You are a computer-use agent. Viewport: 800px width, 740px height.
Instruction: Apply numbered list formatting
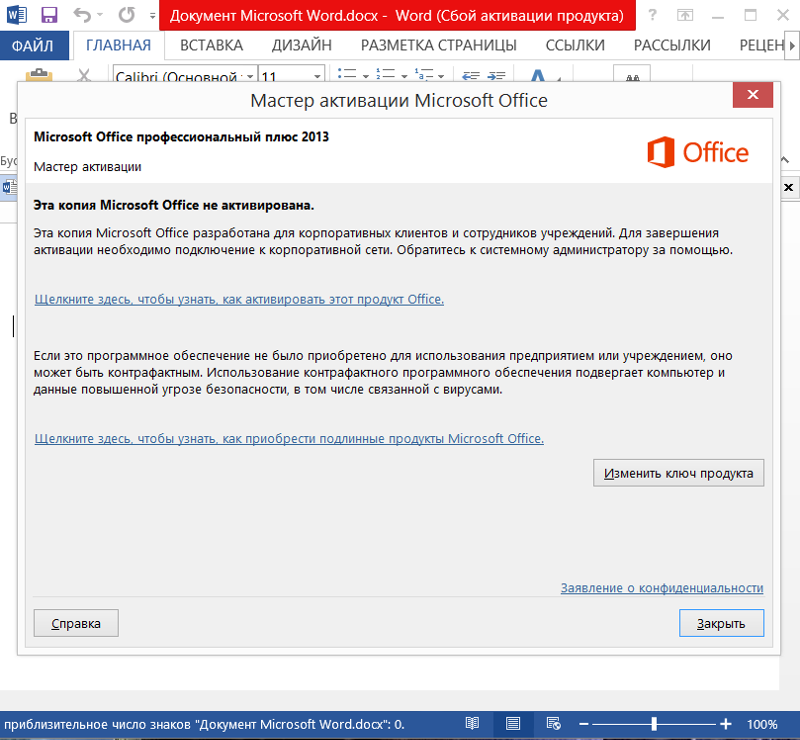[x=386, y=75]
